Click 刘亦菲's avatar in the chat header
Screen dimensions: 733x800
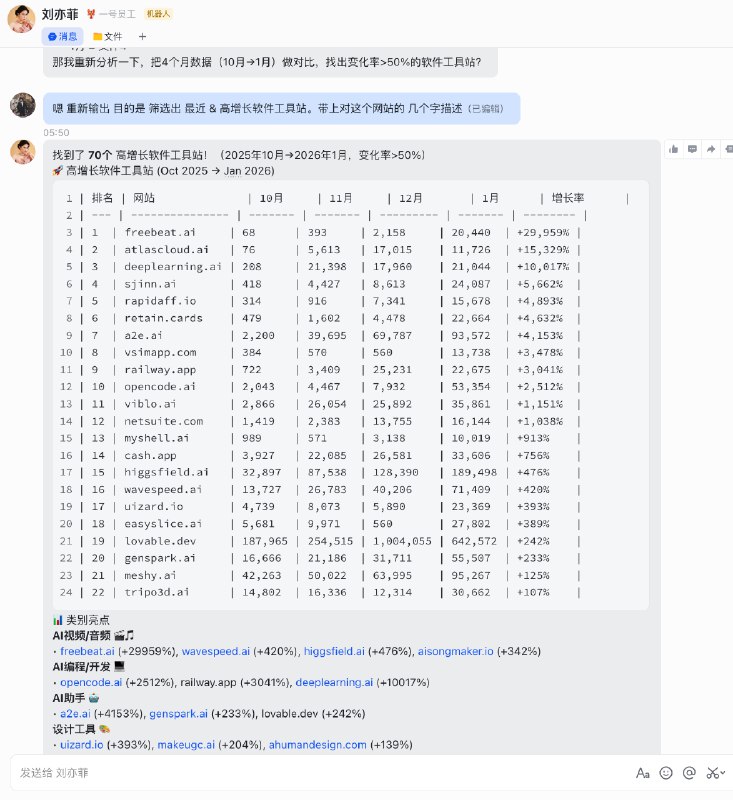coord(22,18)
